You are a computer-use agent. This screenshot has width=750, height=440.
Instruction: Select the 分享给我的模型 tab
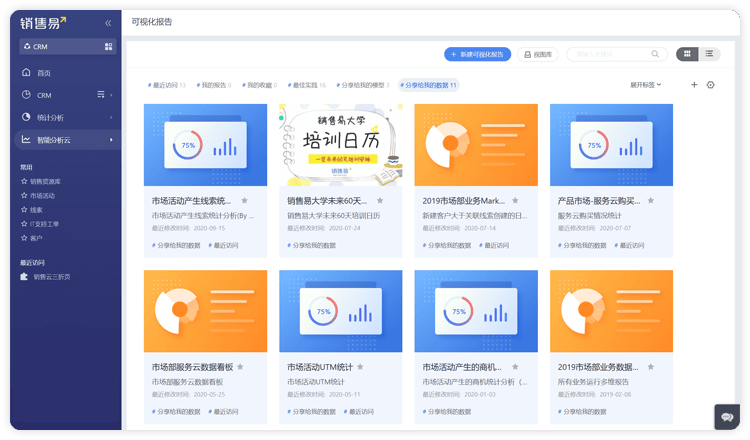363,85
